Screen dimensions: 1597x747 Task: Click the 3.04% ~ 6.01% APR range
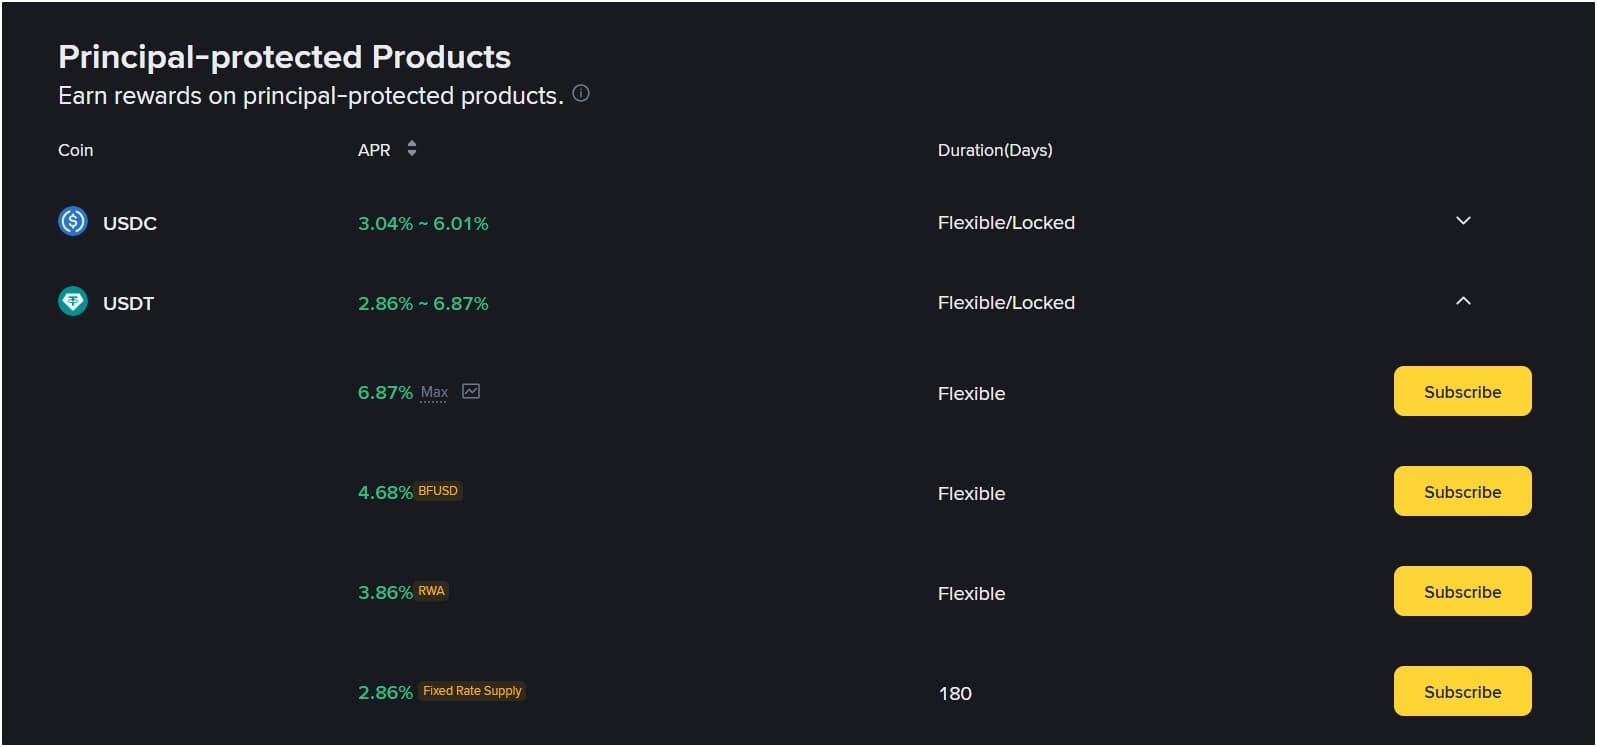tap(422, 223)
